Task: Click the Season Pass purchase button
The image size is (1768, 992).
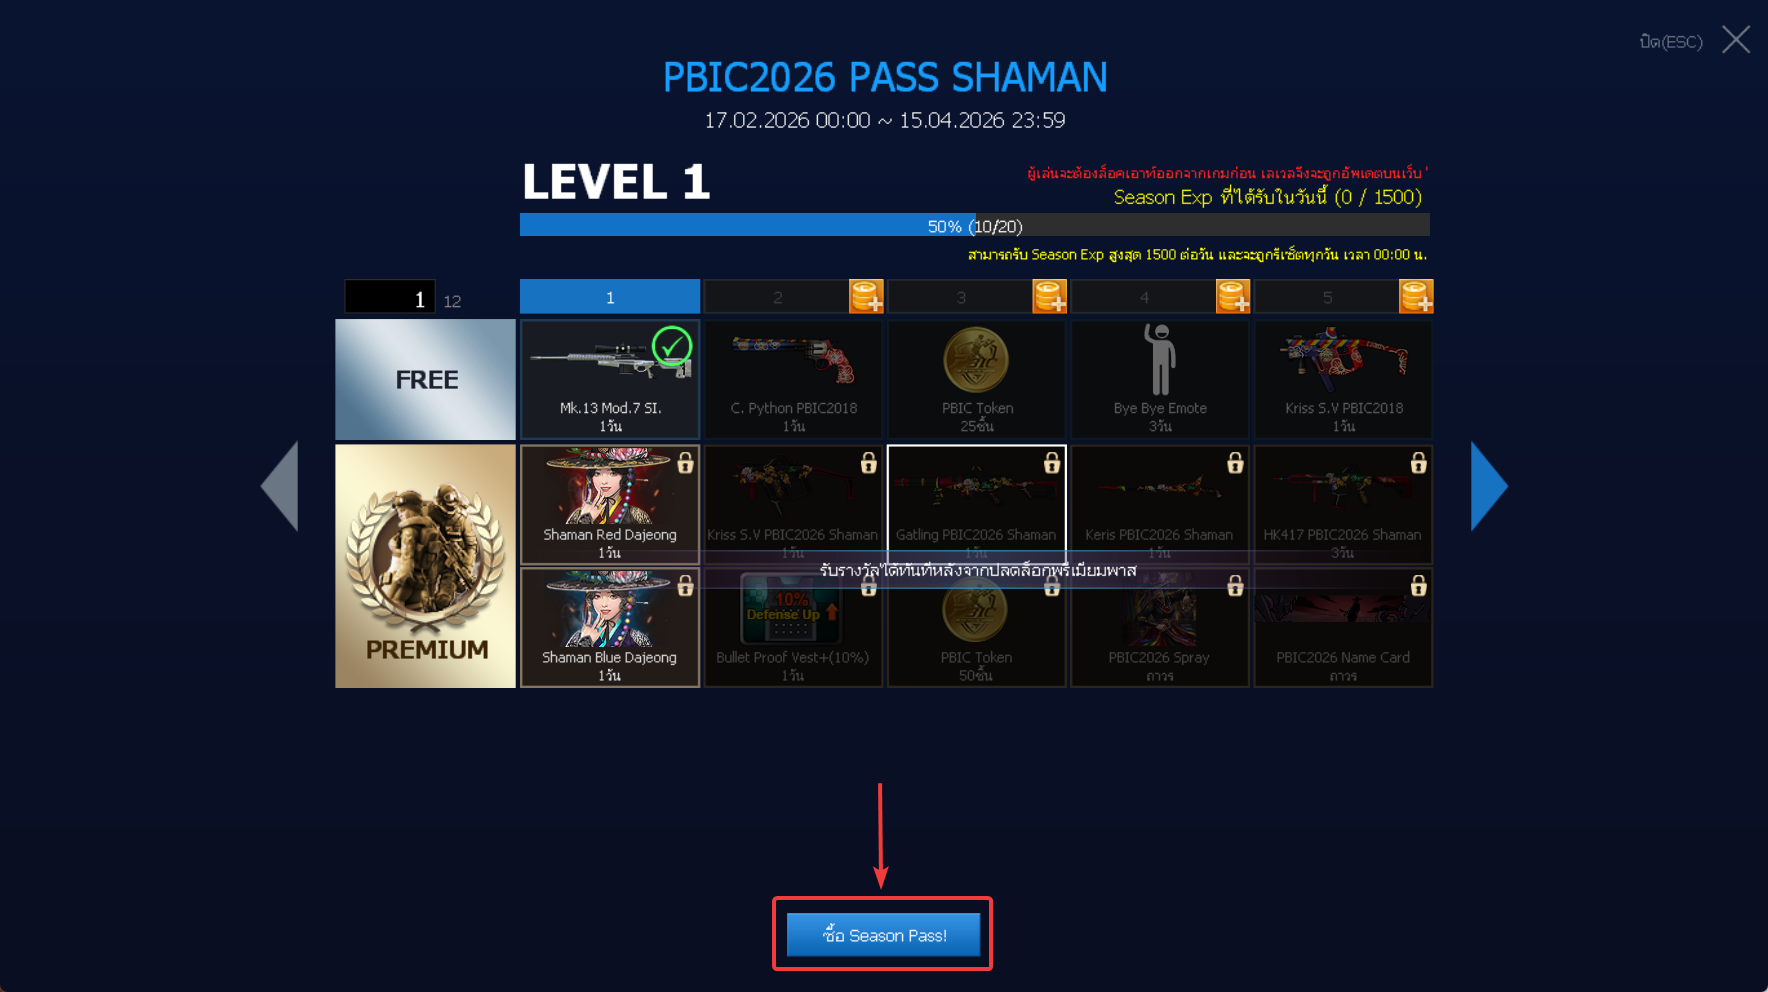Action: pos(883,935)
